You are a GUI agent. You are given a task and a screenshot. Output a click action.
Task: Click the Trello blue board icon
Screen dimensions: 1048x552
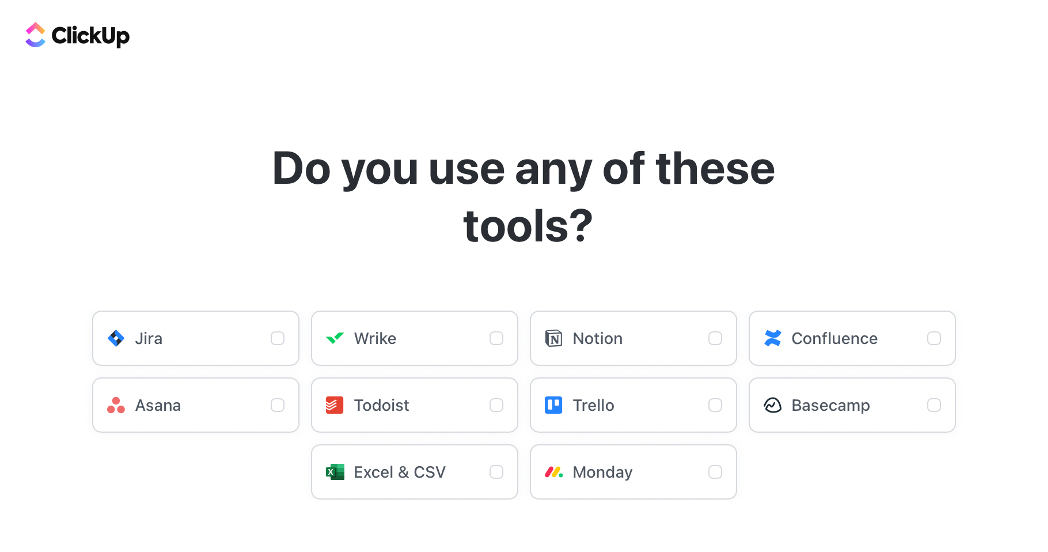click(553, 405)
